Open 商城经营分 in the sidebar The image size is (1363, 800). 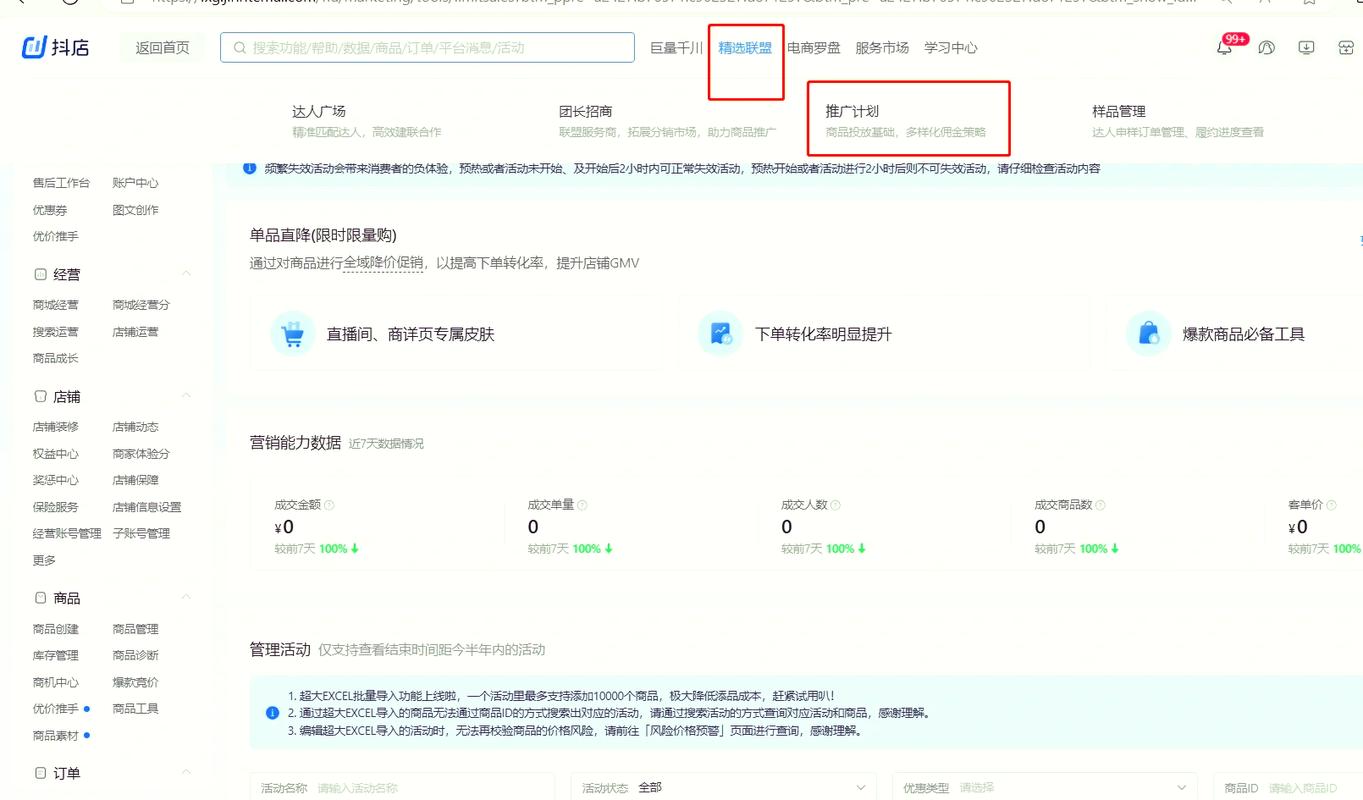[141, 305]
